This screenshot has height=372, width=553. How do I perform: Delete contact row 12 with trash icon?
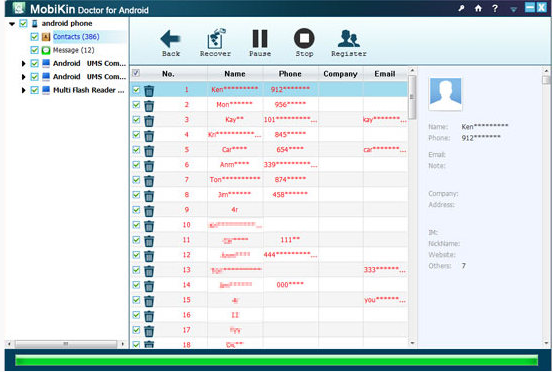tap(149, 256)
